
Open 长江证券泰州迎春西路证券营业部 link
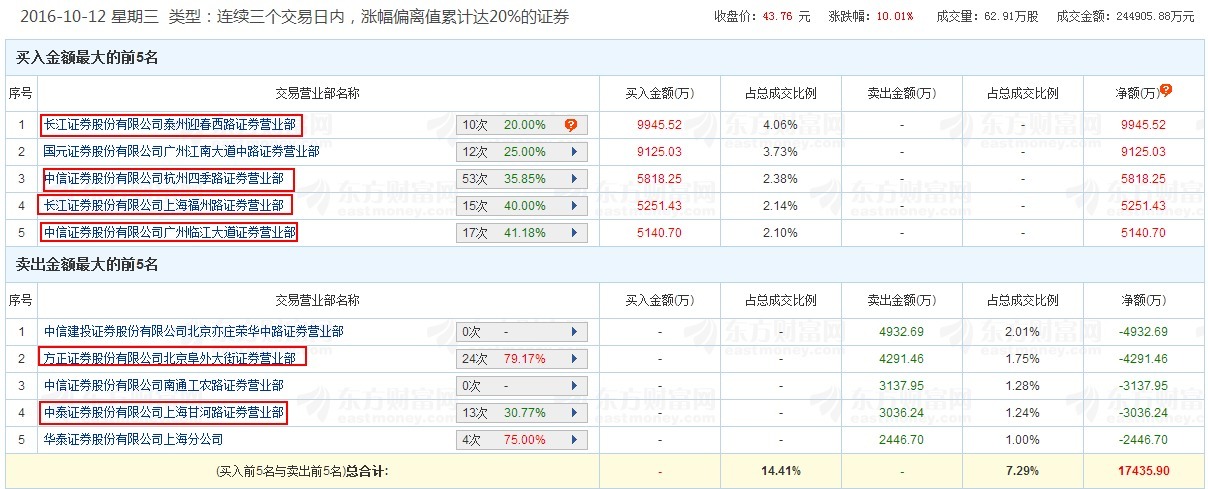(170, 125)
